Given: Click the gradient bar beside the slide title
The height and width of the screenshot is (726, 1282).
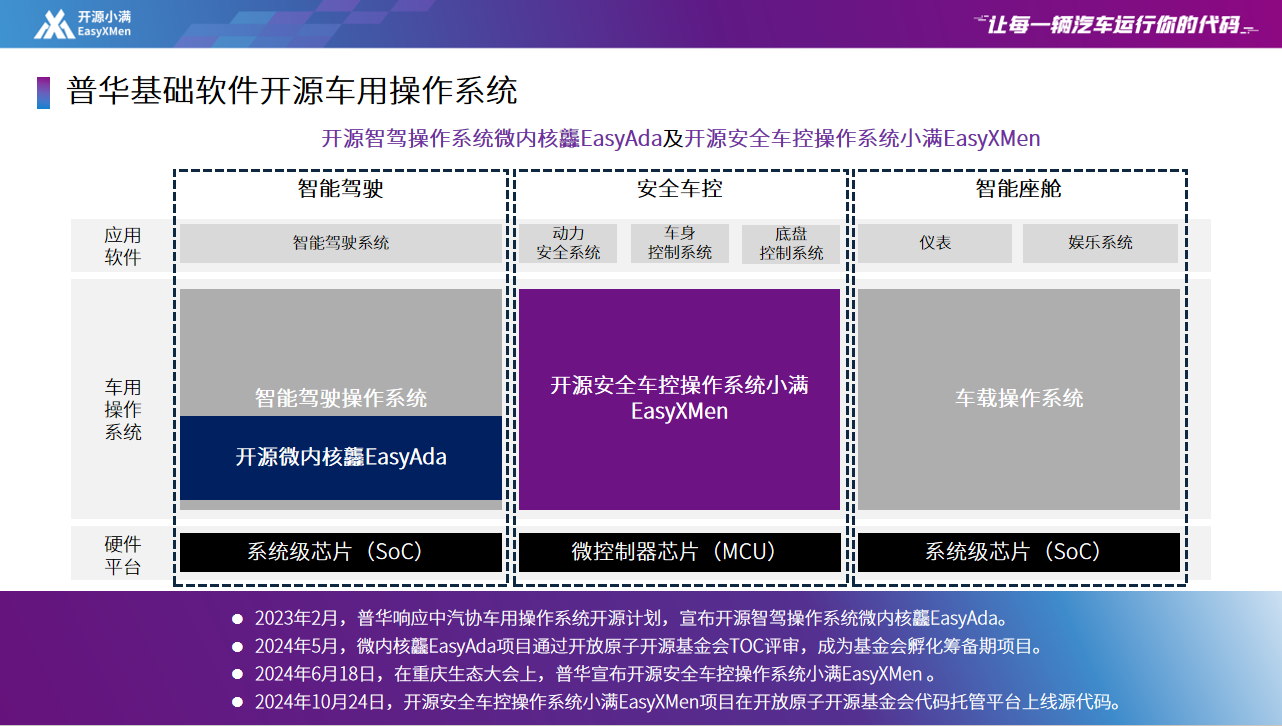Looking at the screenshot, I should (x=43, y=92).
